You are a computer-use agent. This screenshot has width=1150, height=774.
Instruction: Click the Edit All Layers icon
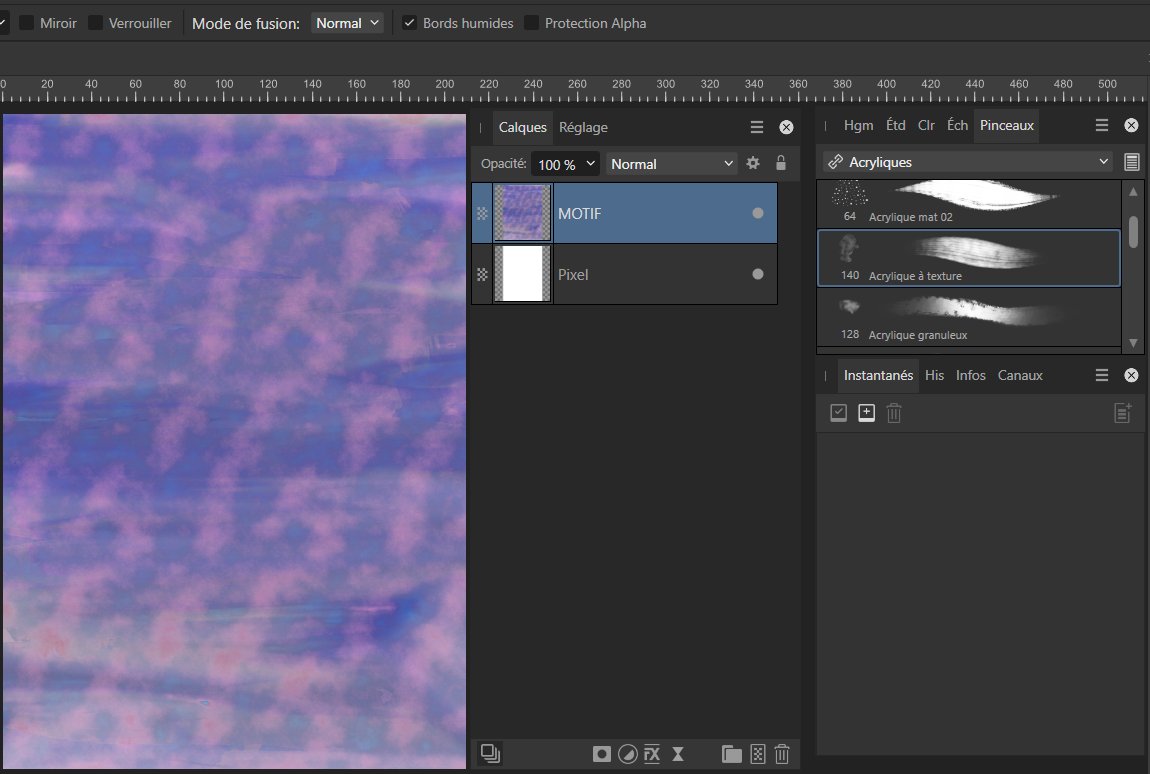(x=490, y=753)
